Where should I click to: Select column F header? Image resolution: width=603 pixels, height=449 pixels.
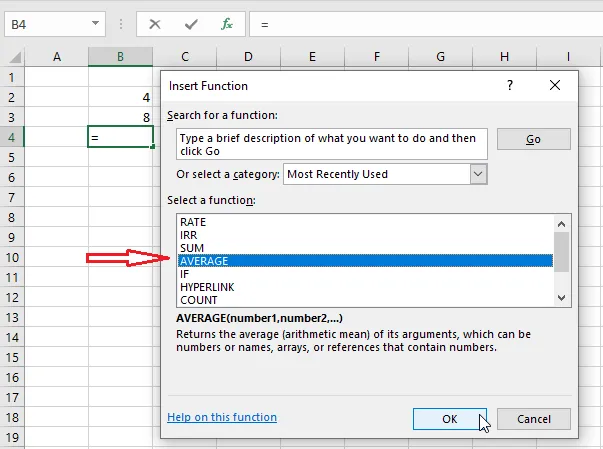coord(376,57)
